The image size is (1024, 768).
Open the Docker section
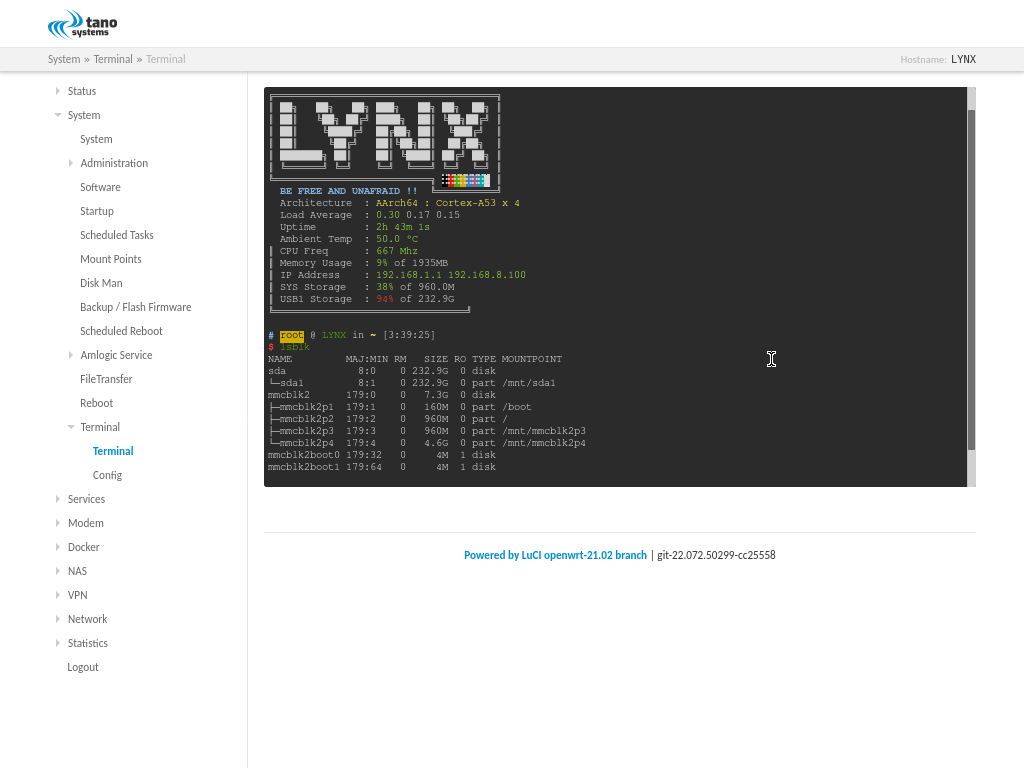click(84, 547)
